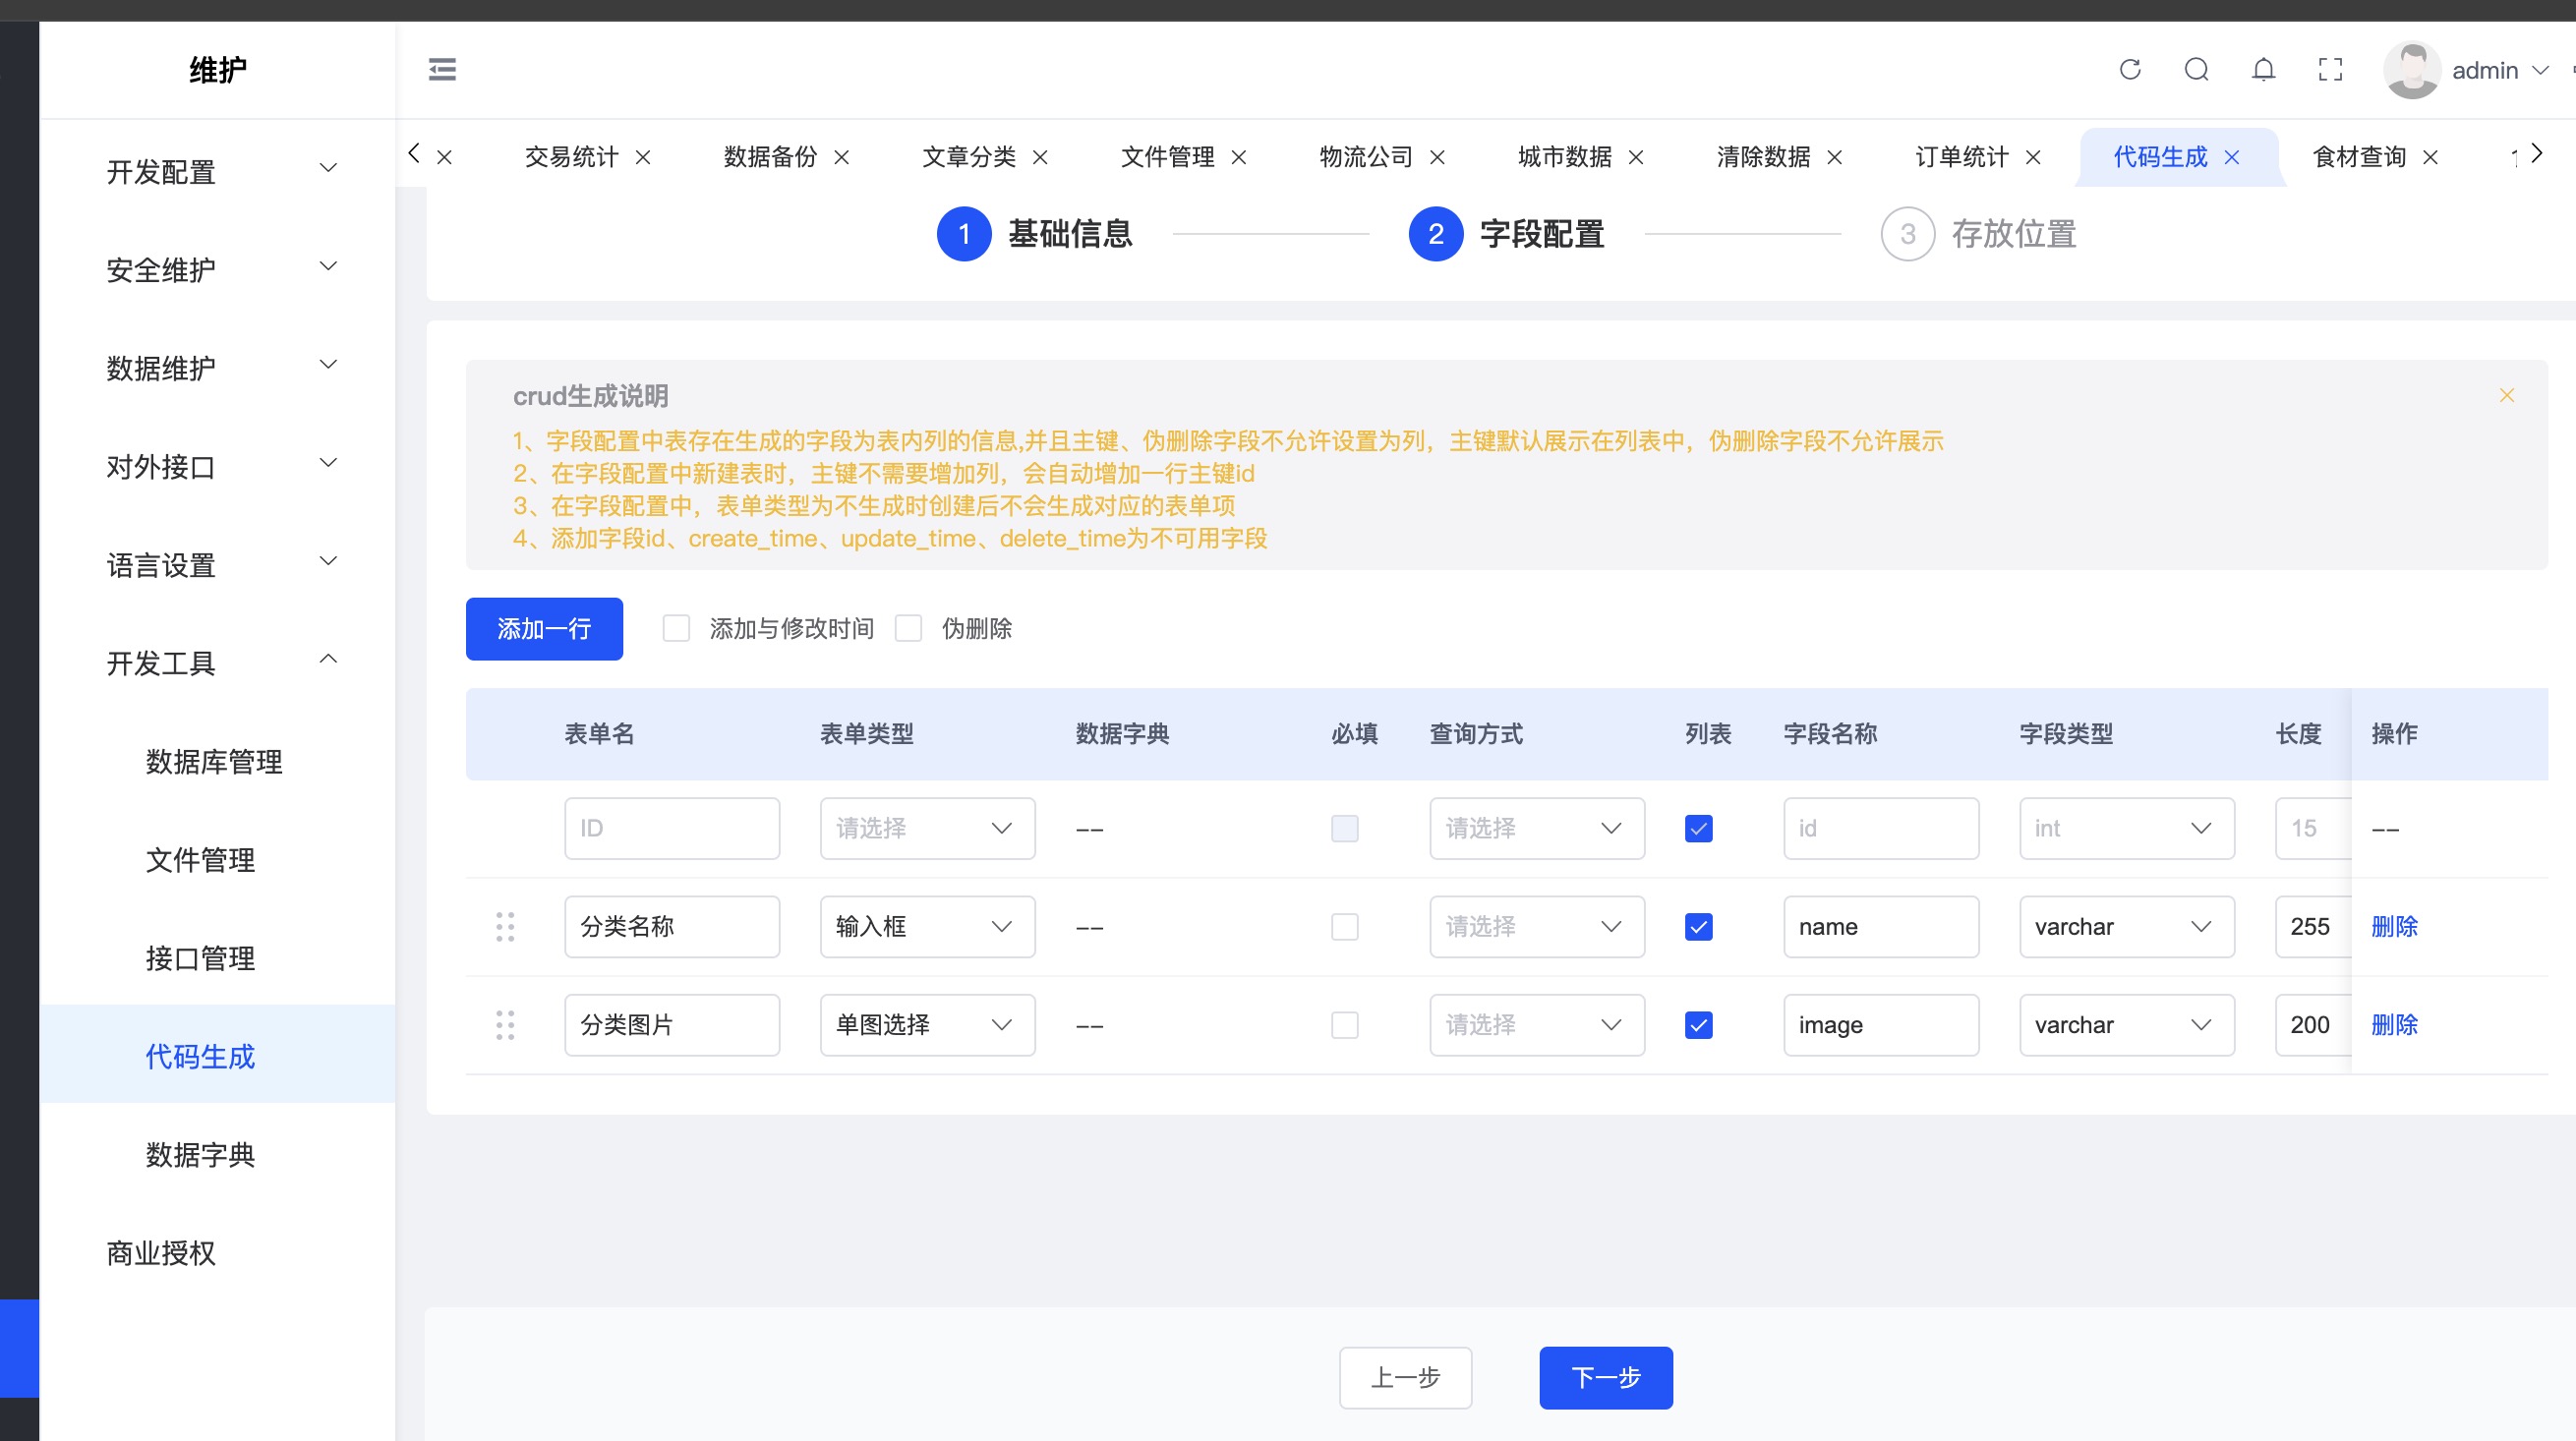Close the 交易统计 tab
The image size is (2576, 1441).
643,157
